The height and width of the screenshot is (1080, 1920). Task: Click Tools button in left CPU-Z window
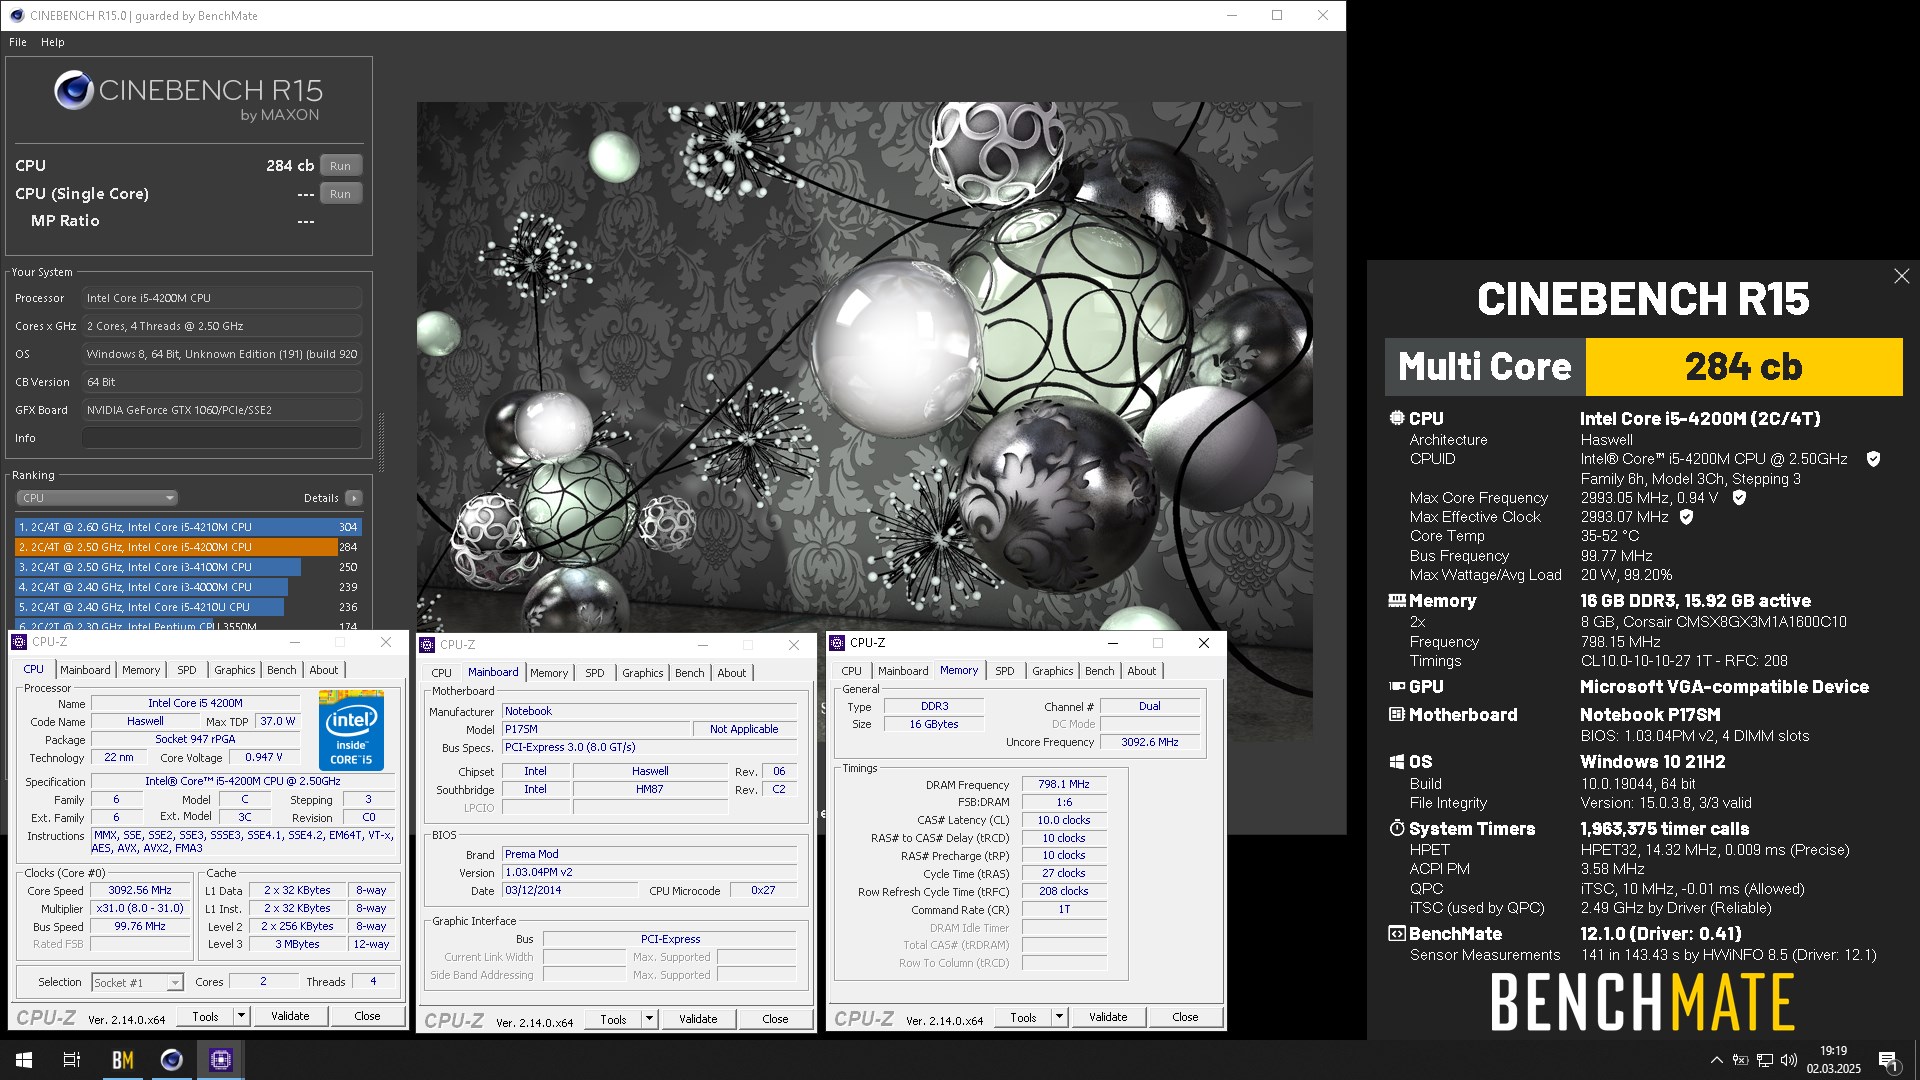click(x=205, y=1016)
